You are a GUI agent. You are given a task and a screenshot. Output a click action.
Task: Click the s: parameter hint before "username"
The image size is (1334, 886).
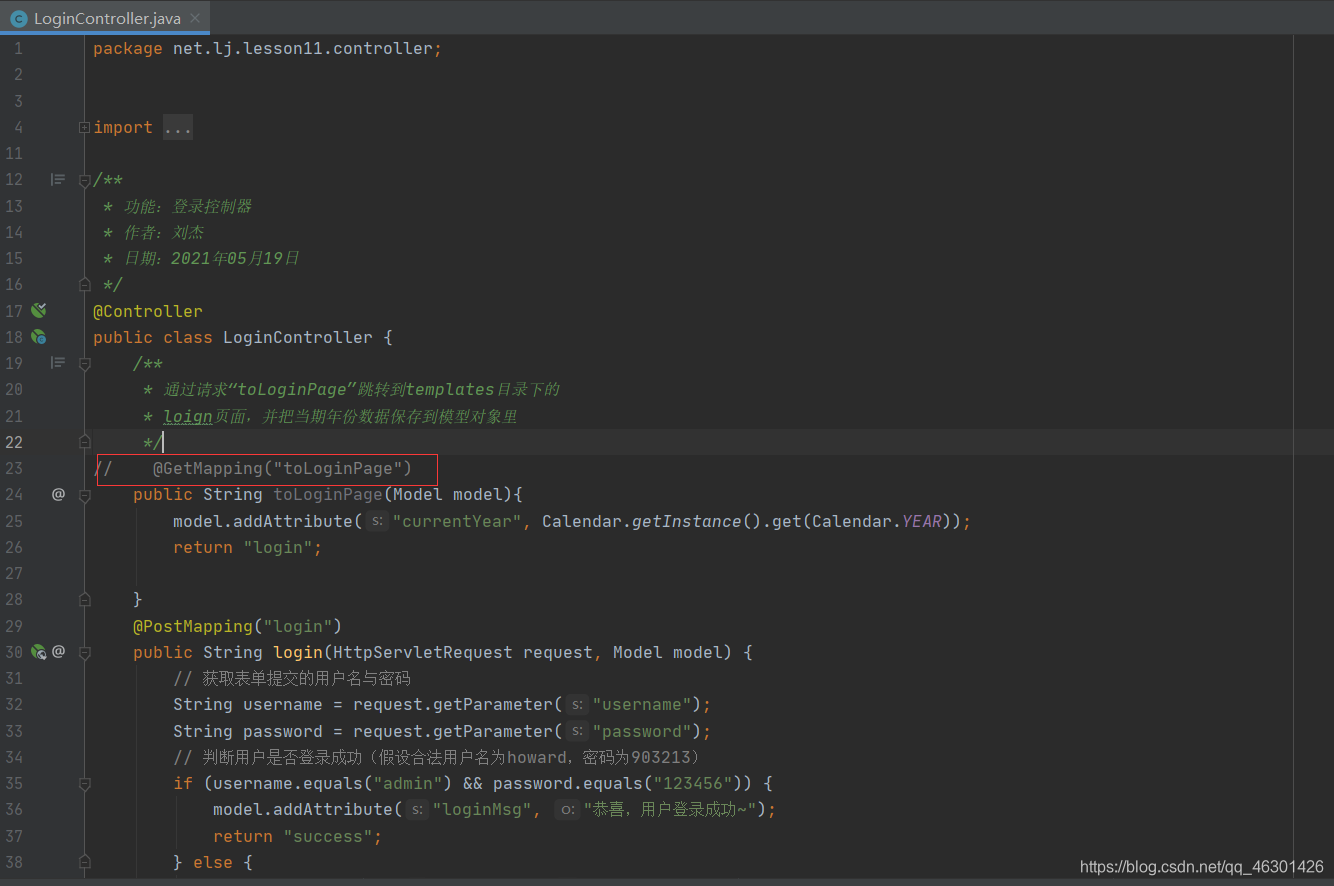point(576,705)
